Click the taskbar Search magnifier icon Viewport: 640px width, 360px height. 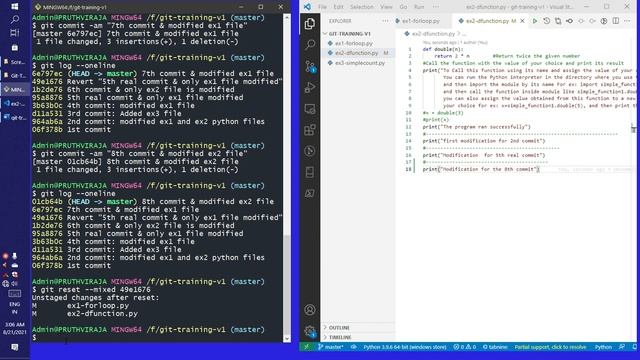(x=15, y=19)
